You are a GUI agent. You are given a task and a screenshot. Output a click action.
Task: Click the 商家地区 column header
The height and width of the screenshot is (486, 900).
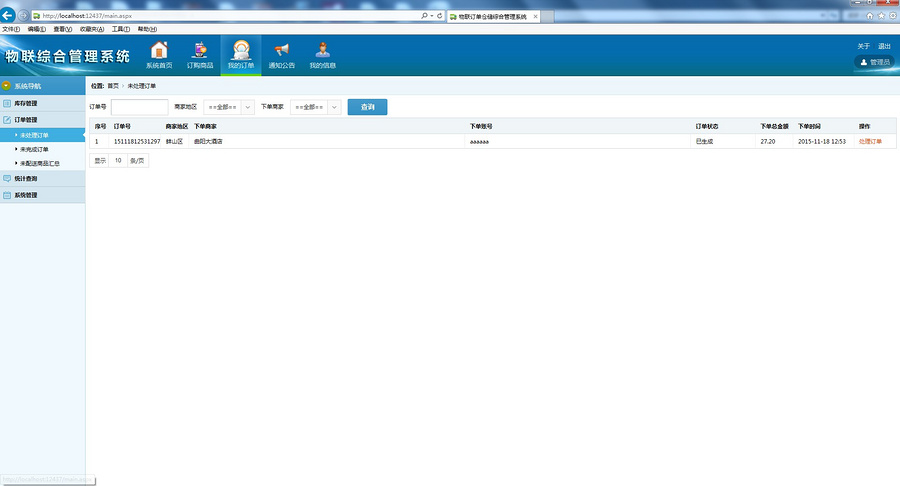click(x=177, y=126)
